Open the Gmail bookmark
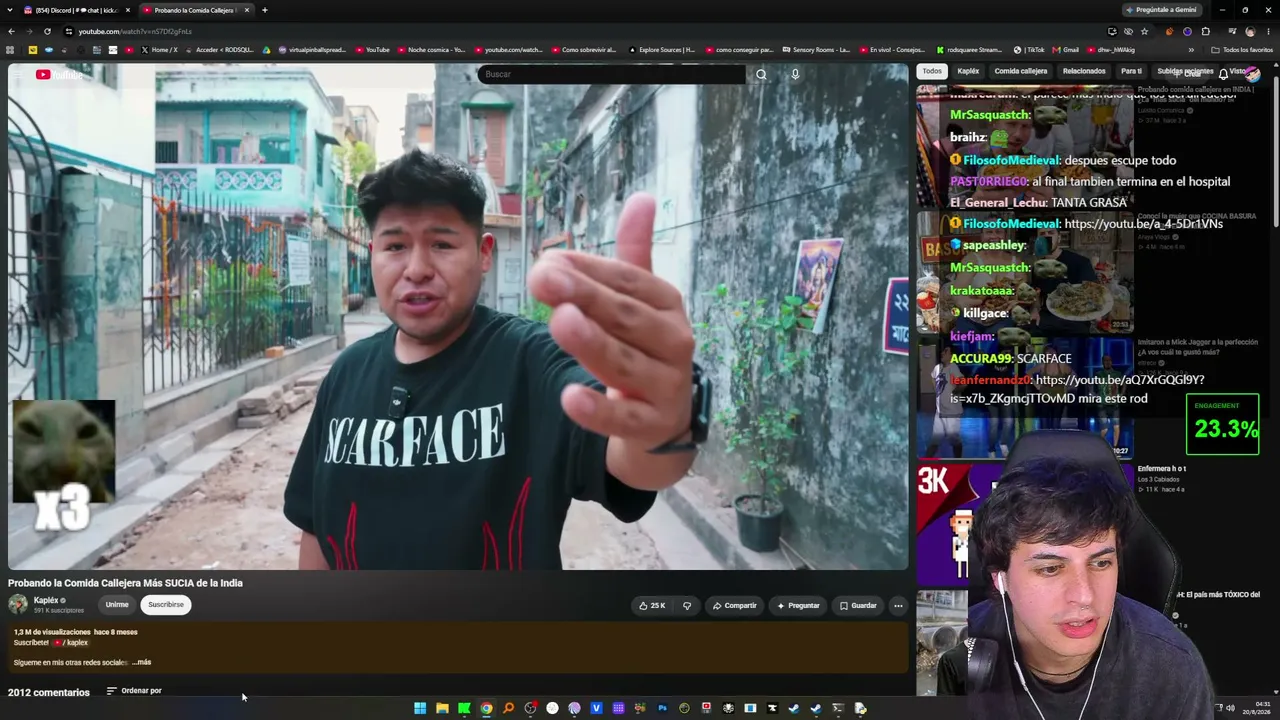 [x=1066, y=50]
